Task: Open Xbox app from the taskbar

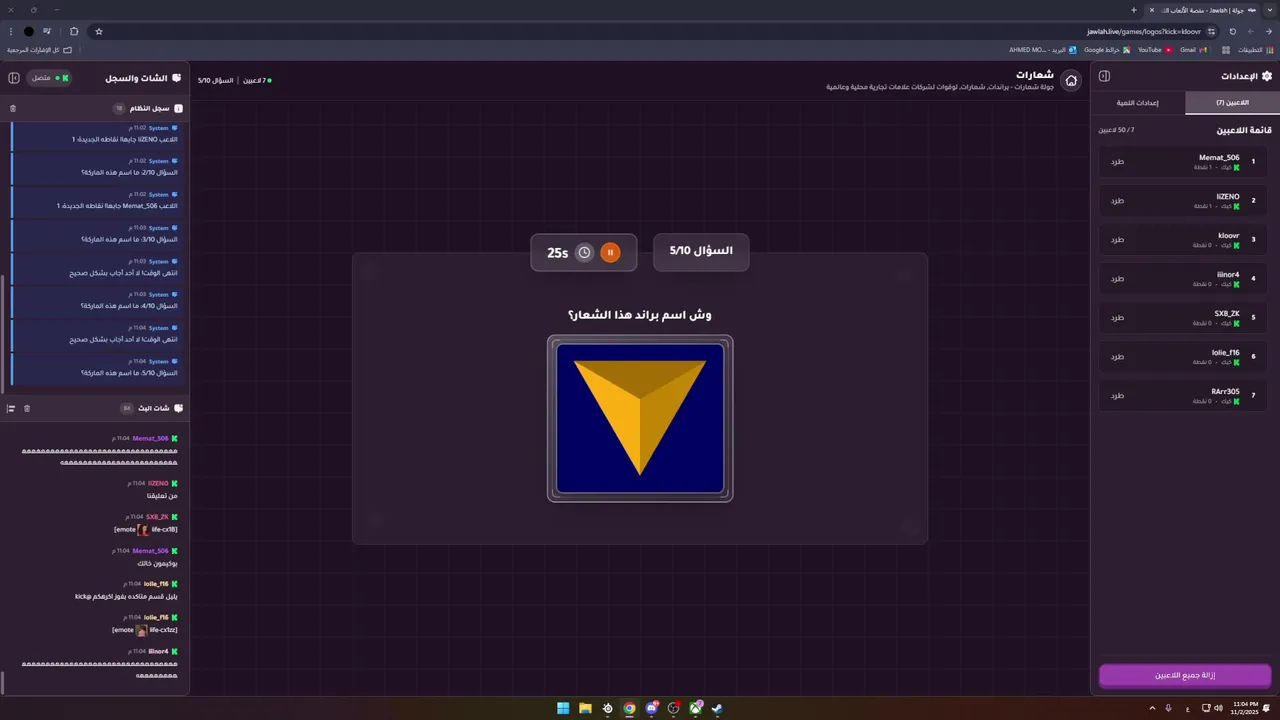Action: tap(695, 708)
